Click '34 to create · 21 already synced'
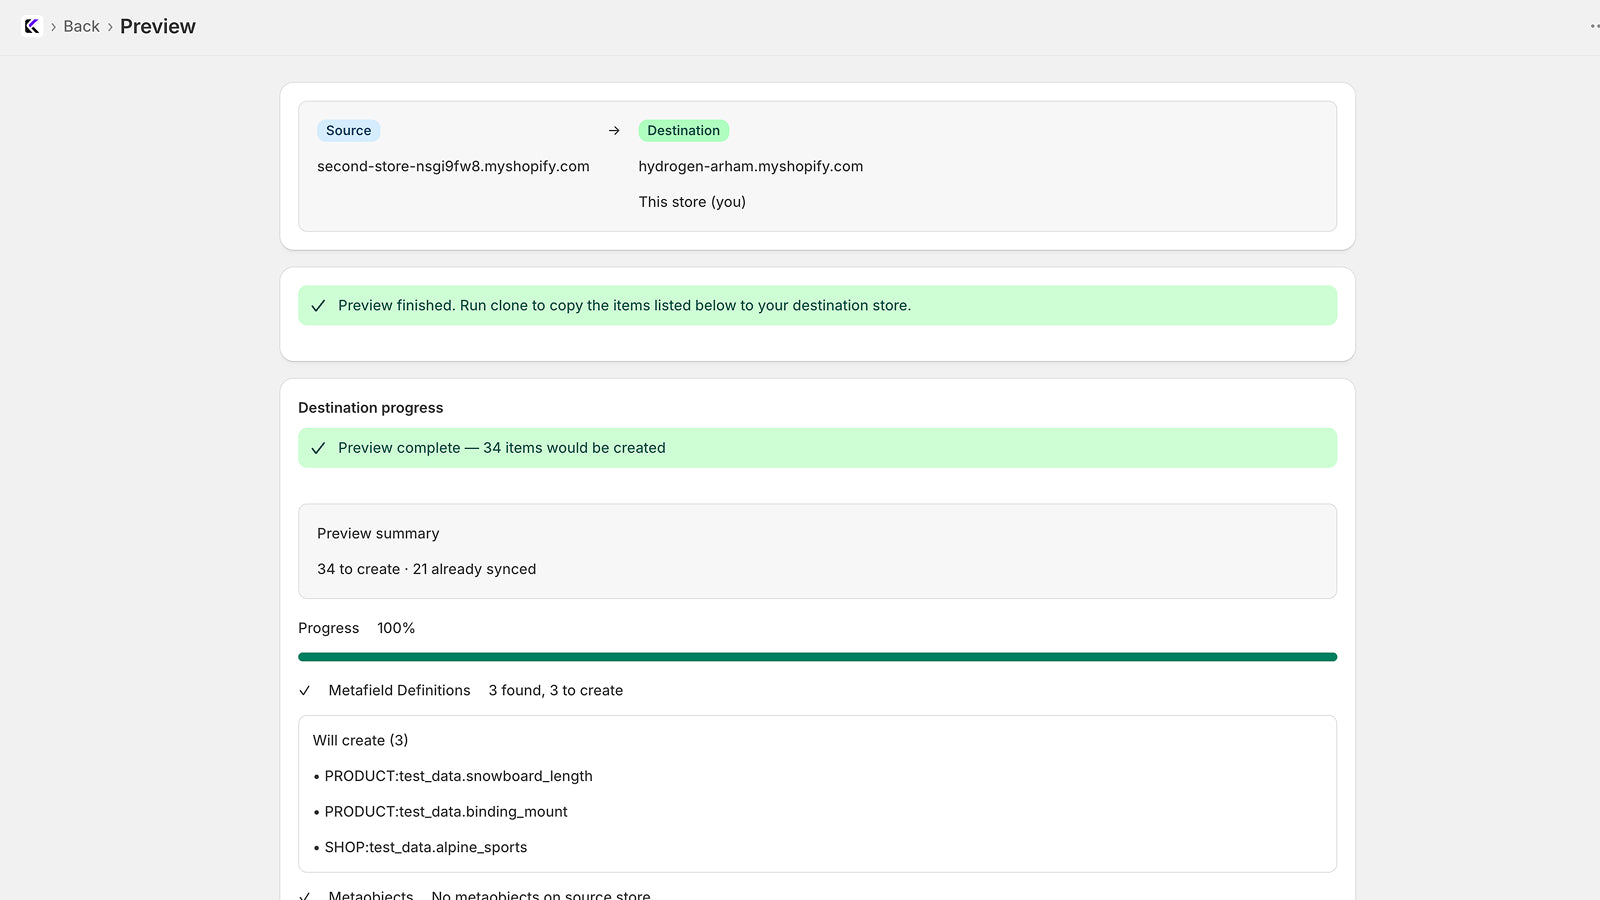1600x900 pixels. click(x=427, y=569)
